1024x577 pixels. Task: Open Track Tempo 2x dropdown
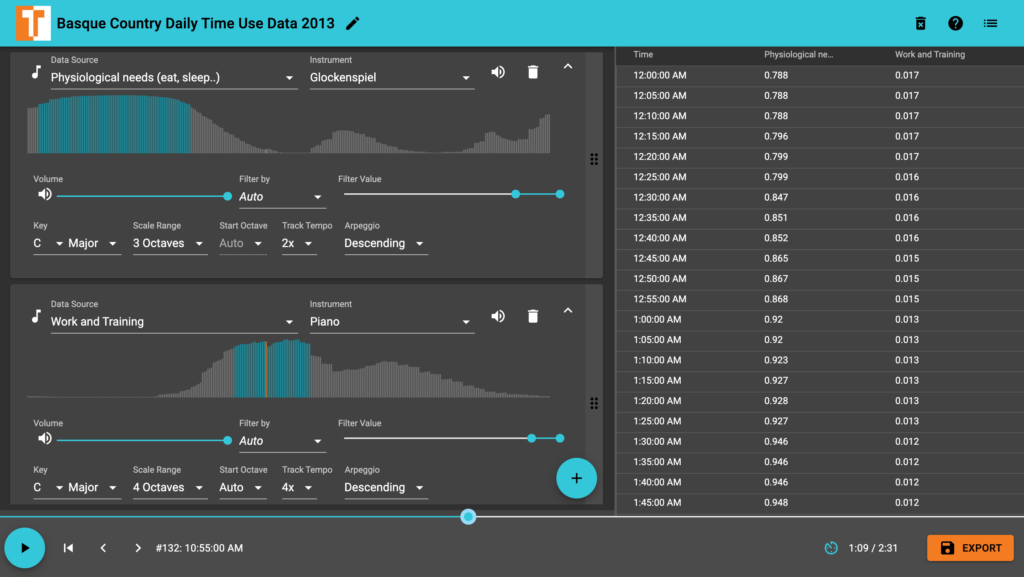click(x=298, y=243)
